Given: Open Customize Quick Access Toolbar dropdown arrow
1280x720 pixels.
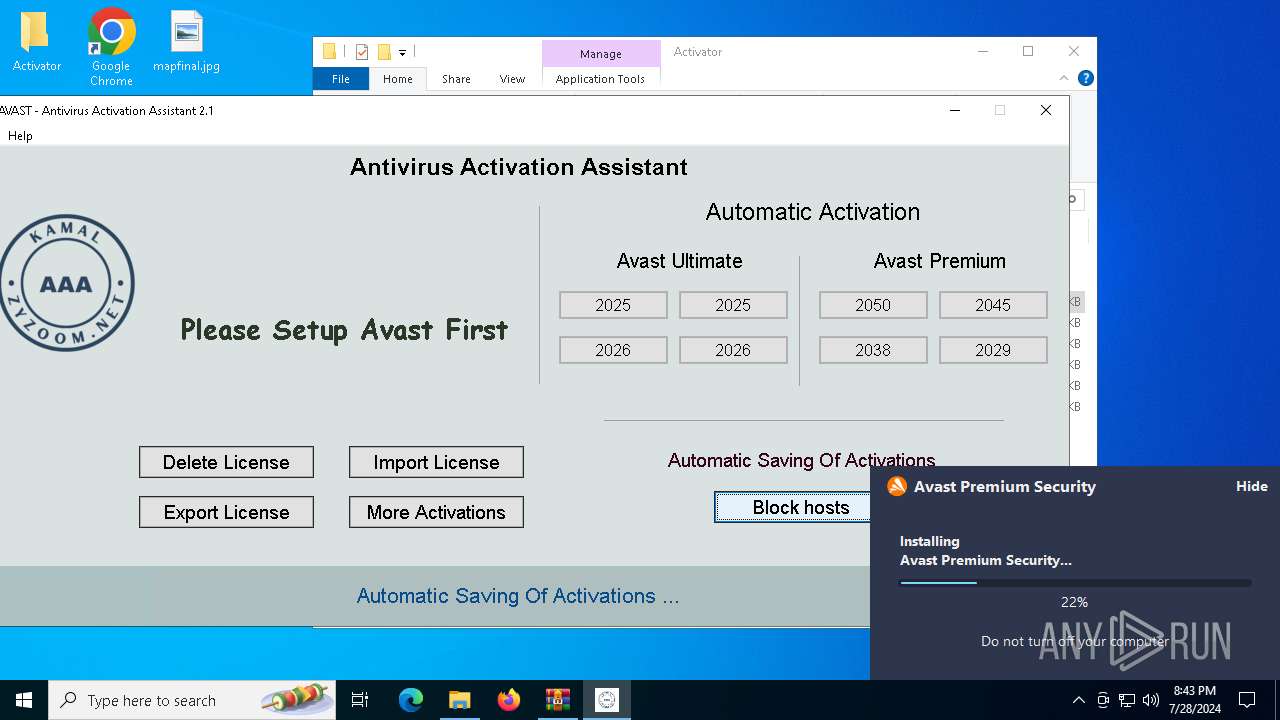Looking at the screenshot, I should [402, 53].
